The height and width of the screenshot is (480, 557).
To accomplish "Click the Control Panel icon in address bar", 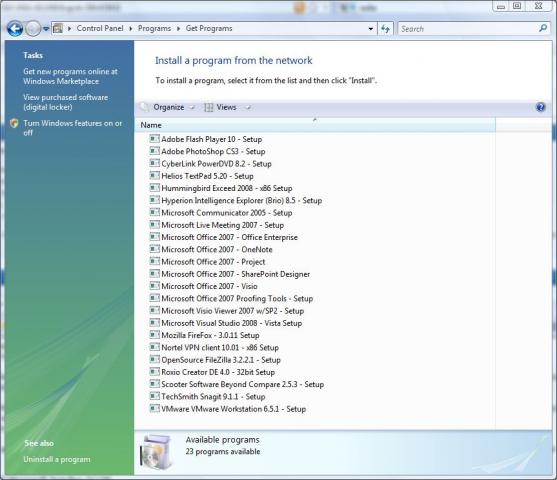I will [x=58, y=28].
